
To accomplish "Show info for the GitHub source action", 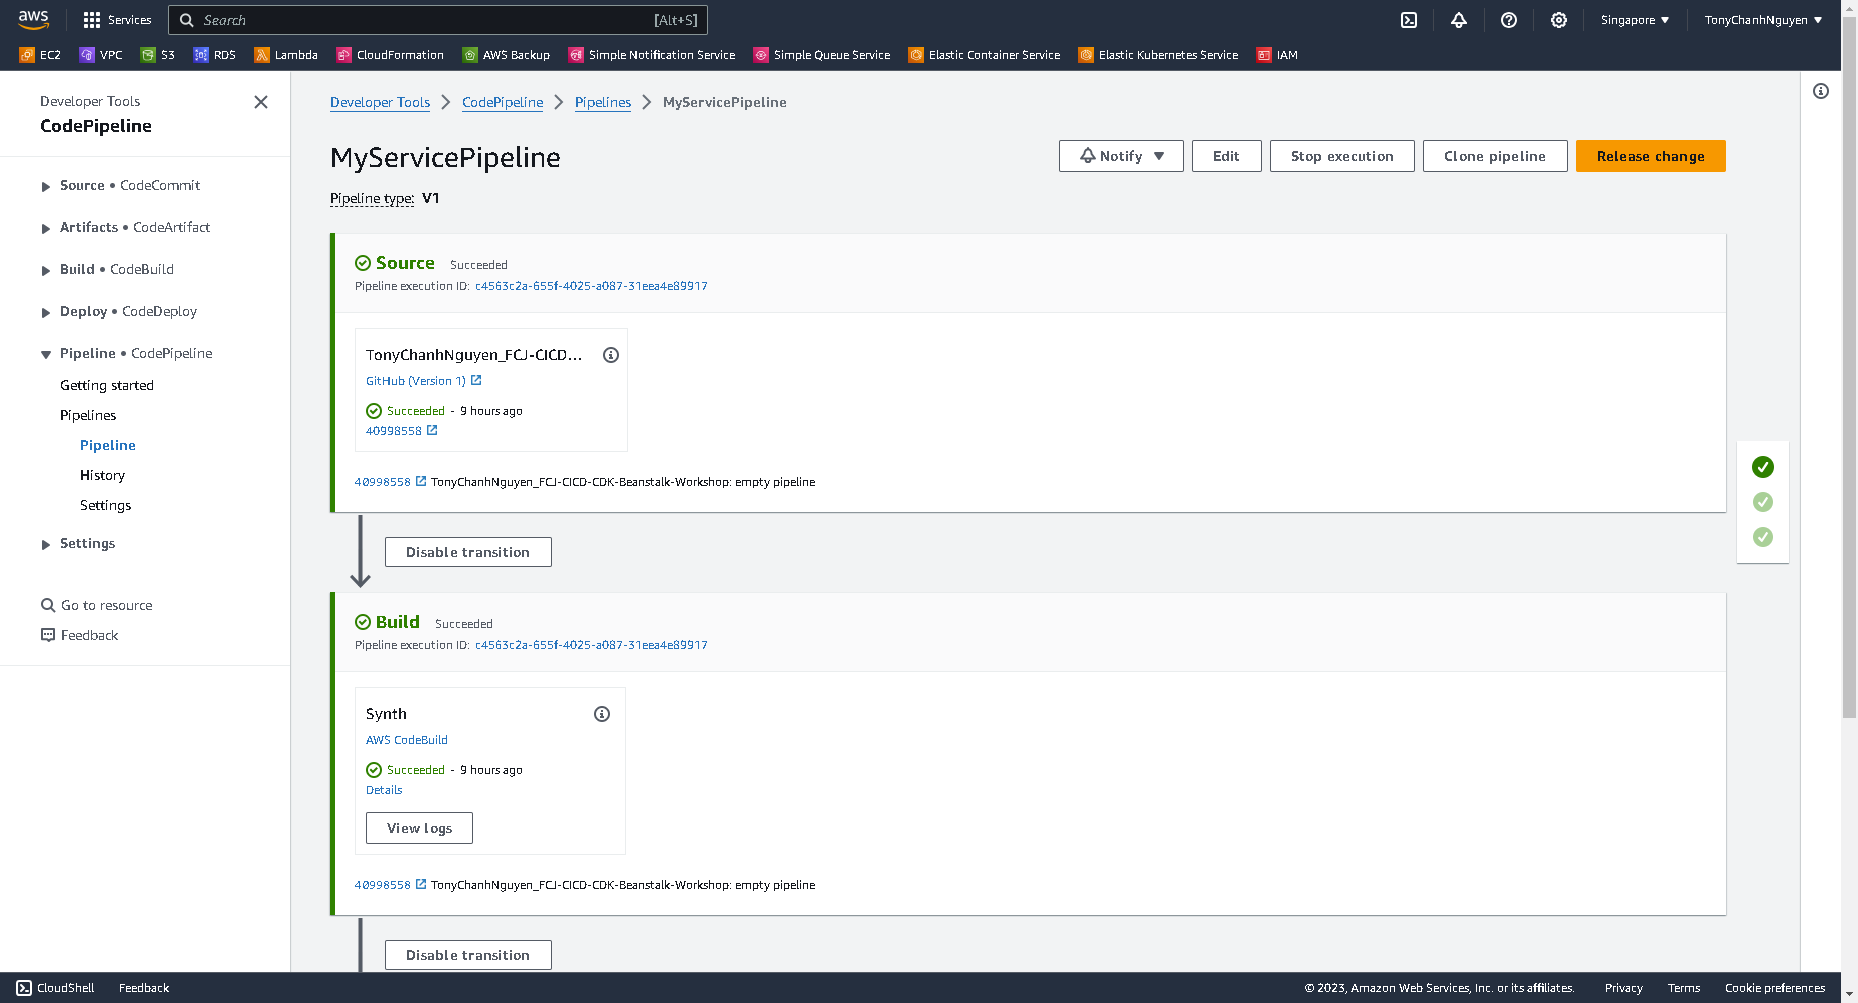I will tap(611, 355).
